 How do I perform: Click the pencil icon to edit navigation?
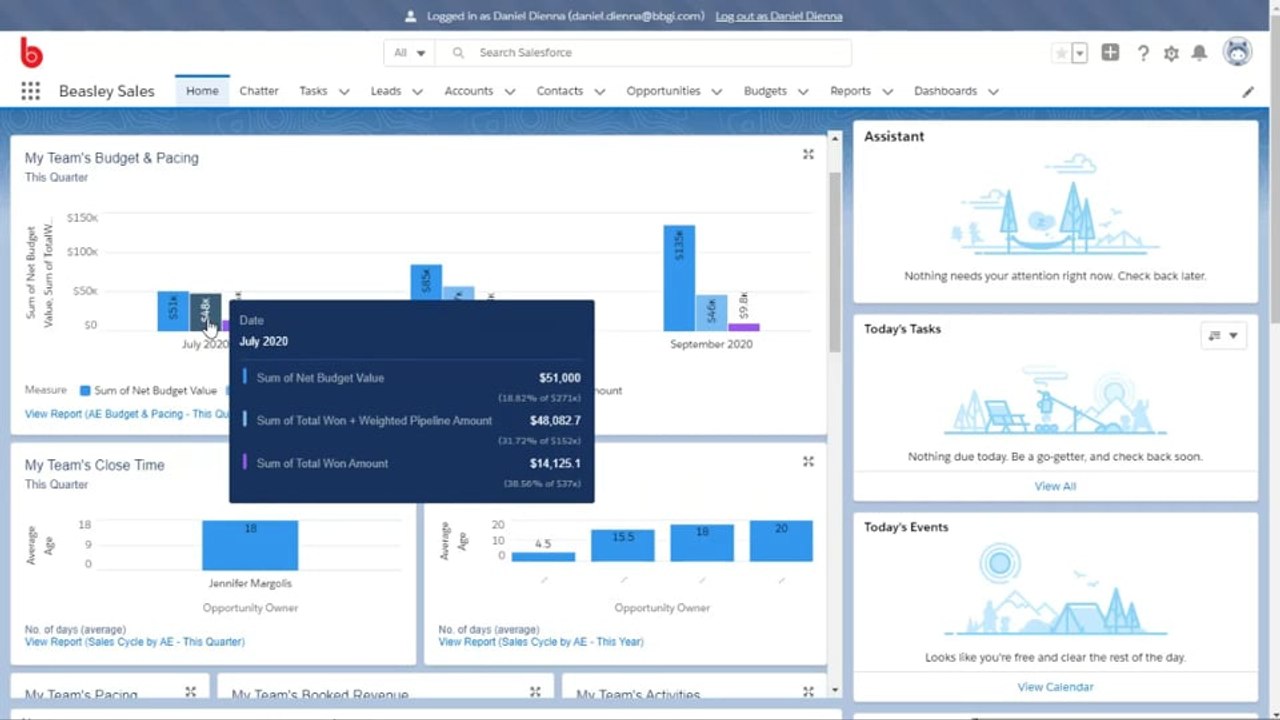[1248, 91]
